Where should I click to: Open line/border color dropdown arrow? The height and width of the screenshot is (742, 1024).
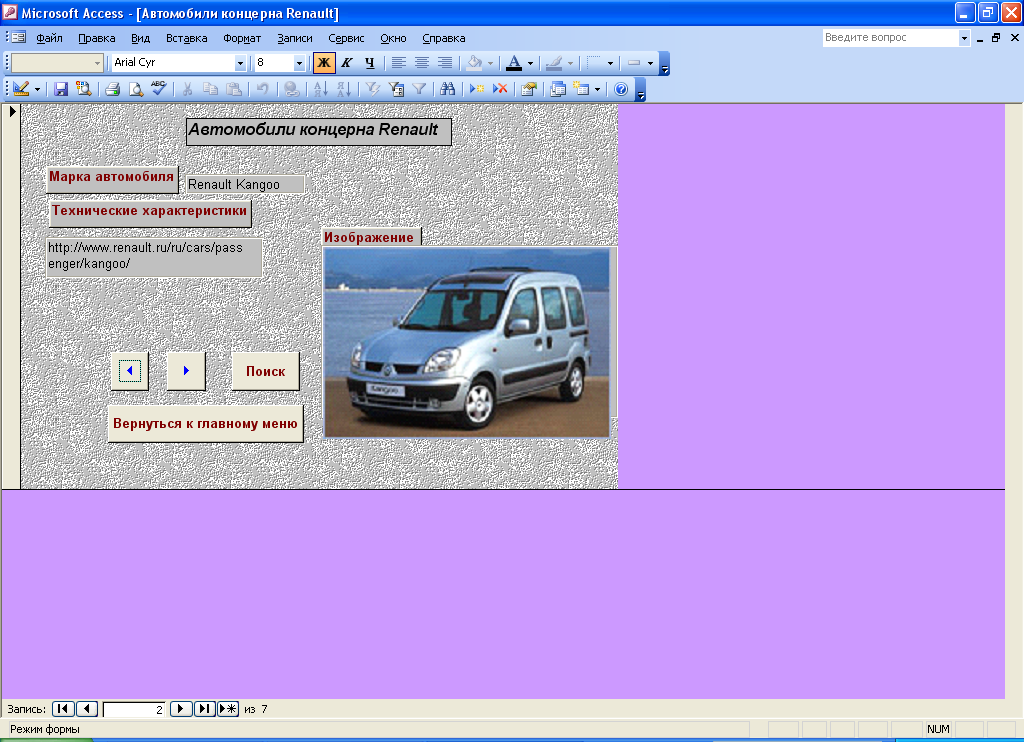tap(570, 63)
